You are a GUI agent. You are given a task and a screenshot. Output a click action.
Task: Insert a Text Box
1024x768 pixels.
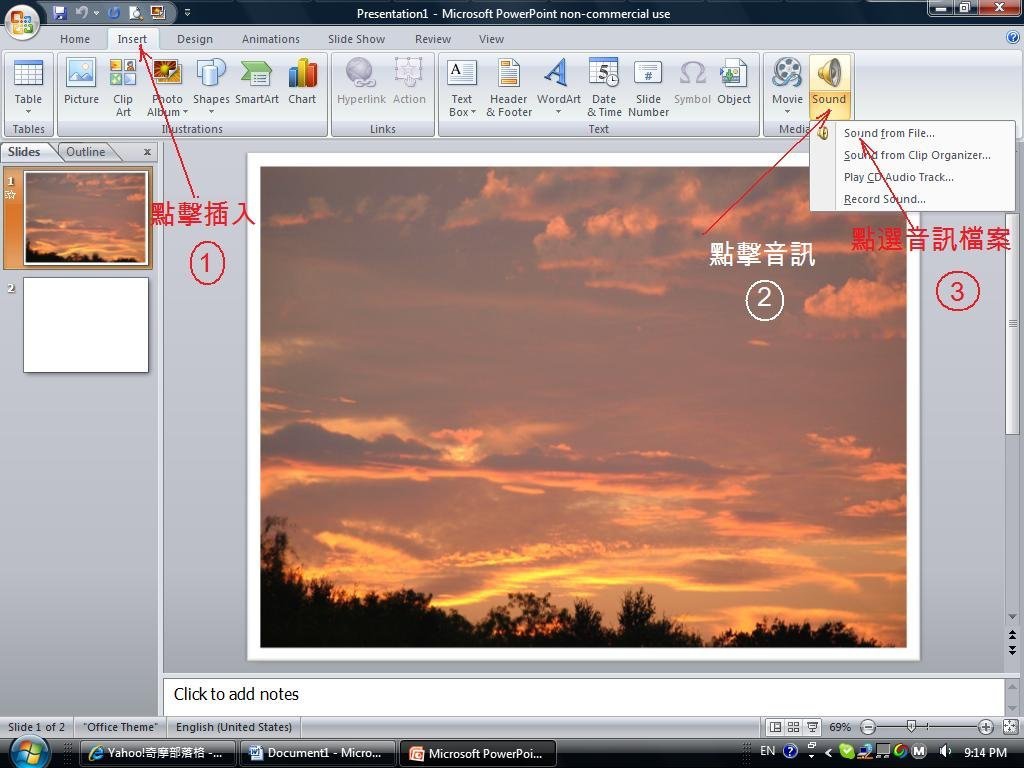[462, 88]
